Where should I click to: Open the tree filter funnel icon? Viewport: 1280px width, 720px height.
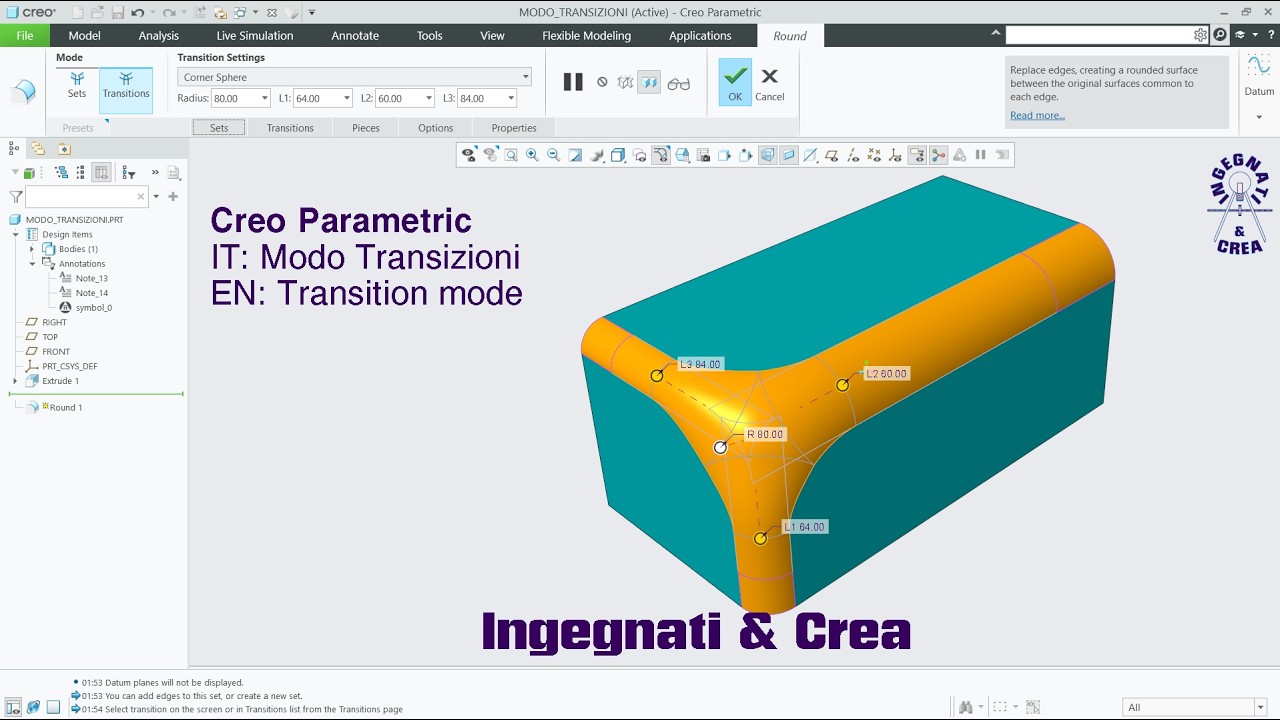(15, 197)
